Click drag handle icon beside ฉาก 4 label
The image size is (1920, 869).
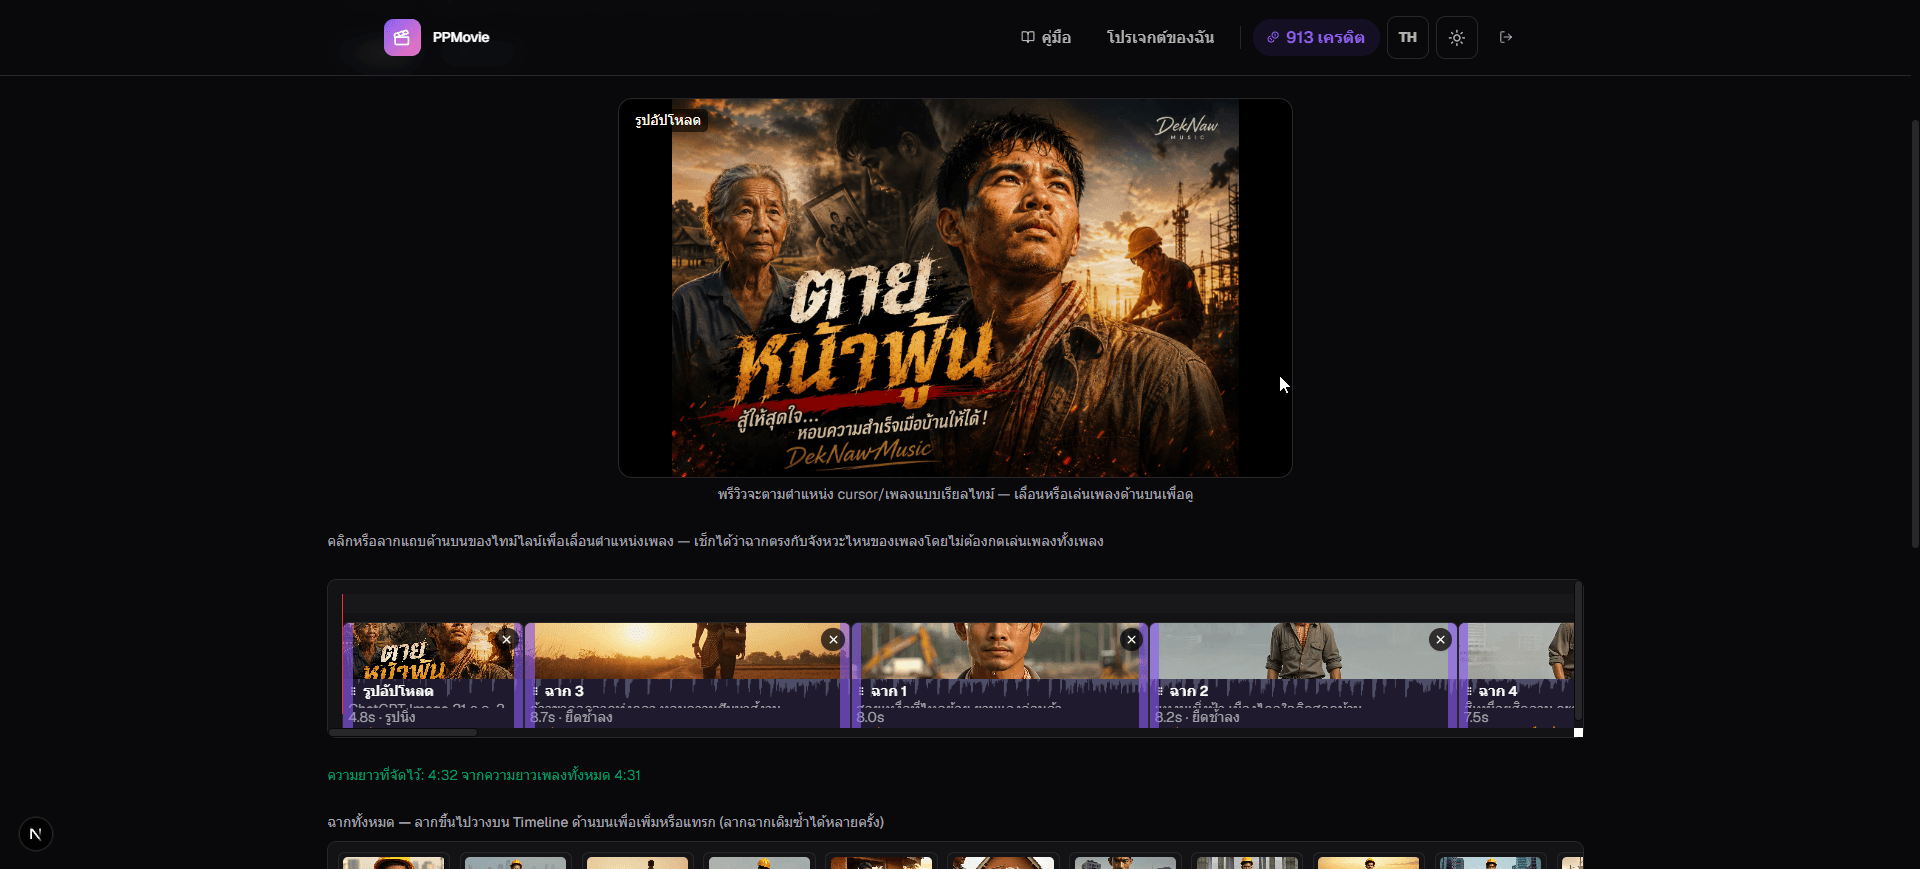1469,691
